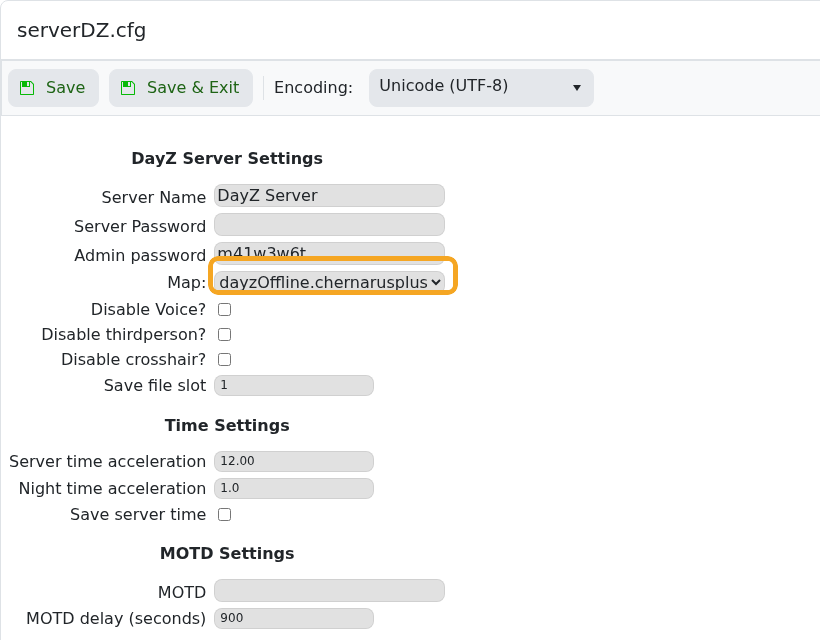Click the Save button
The height and width of the screenshot is (640, 820).
coord(53,88)
